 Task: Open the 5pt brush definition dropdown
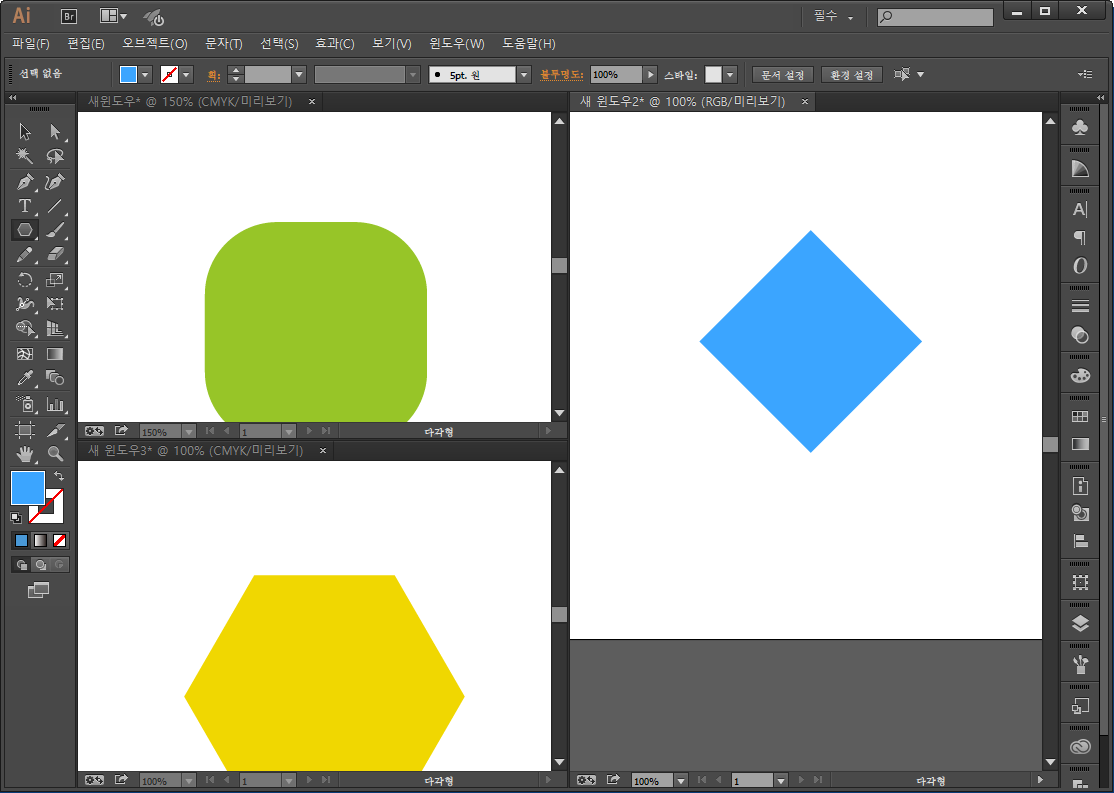click(x=524, y=75)
